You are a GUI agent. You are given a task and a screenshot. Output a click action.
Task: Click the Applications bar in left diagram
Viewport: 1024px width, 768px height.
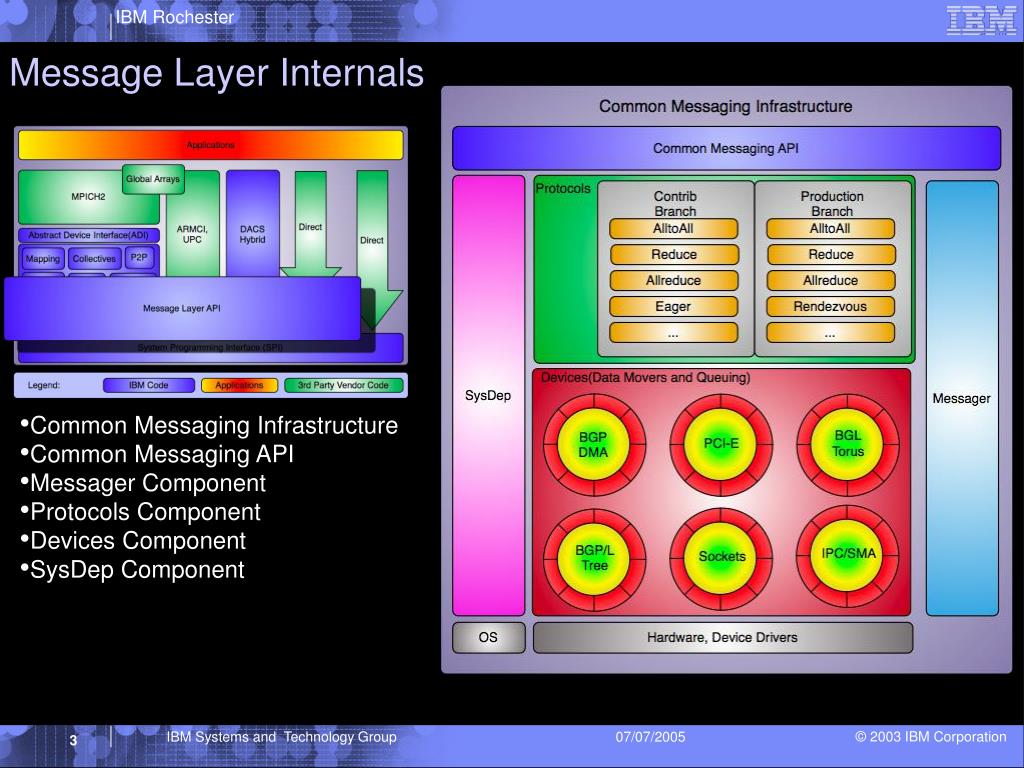(210, 145)
